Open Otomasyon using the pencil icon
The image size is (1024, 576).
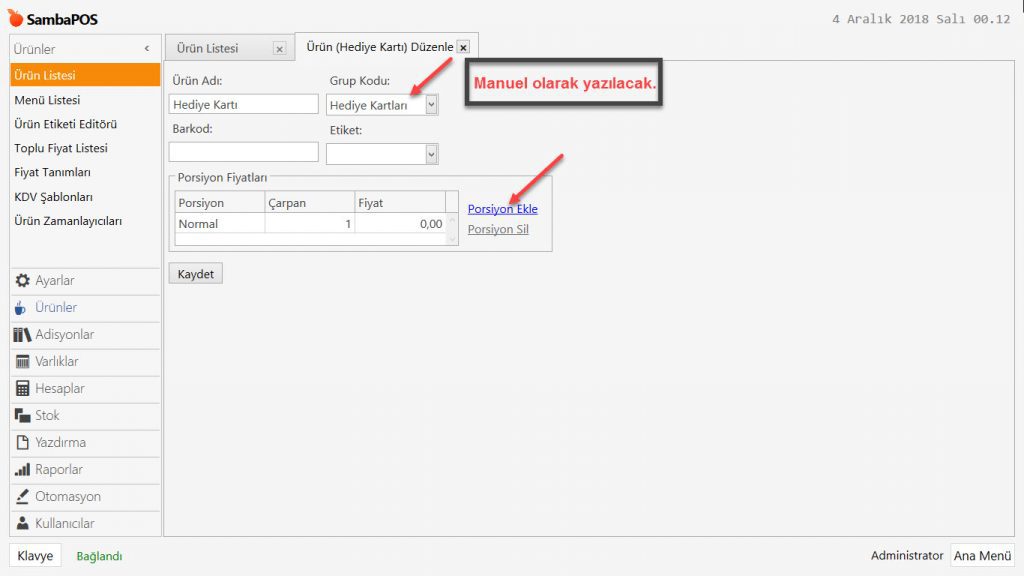(22, 497)
